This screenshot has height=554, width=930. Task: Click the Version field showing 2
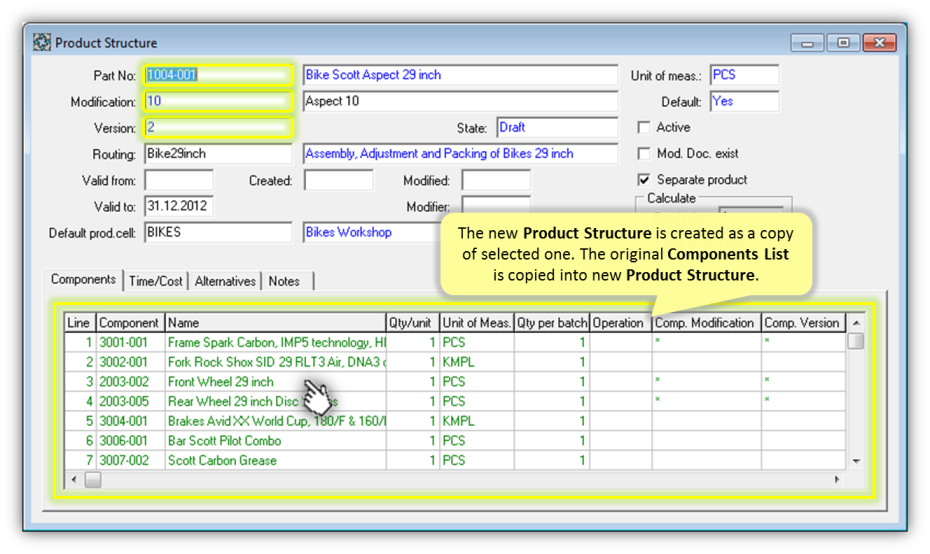[x=218, y=127]
